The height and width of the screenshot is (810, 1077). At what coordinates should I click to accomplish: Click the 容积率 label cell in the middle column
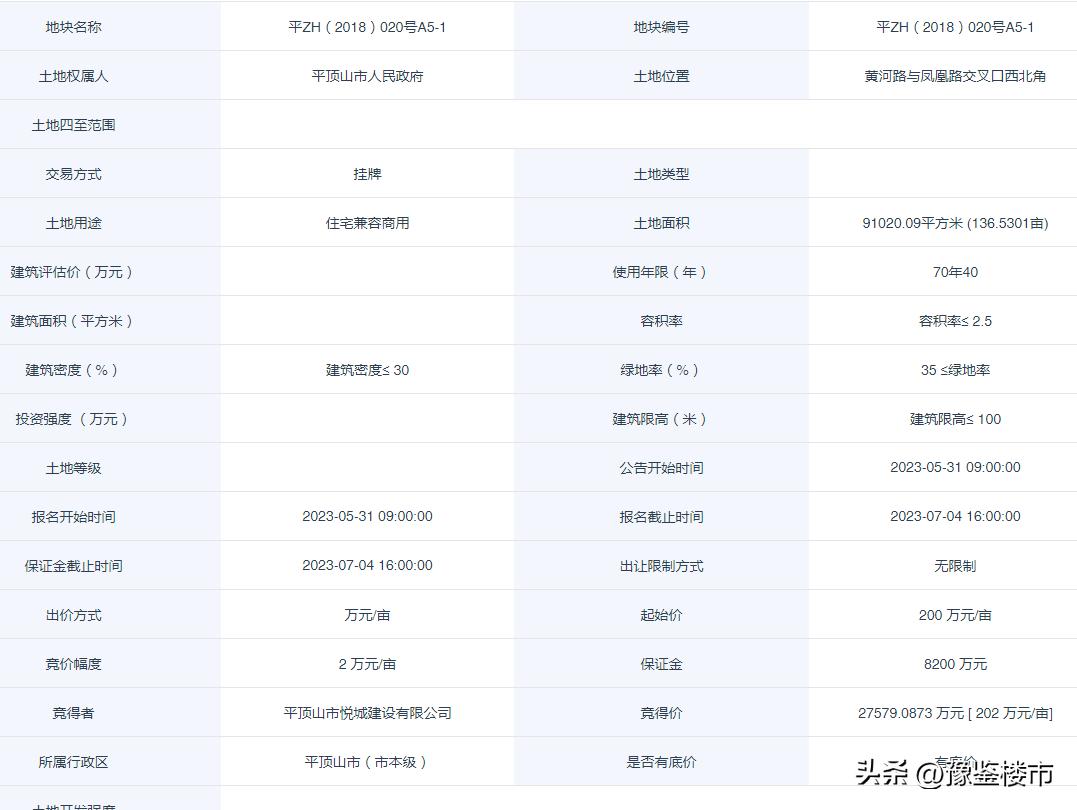click(661, 321)
